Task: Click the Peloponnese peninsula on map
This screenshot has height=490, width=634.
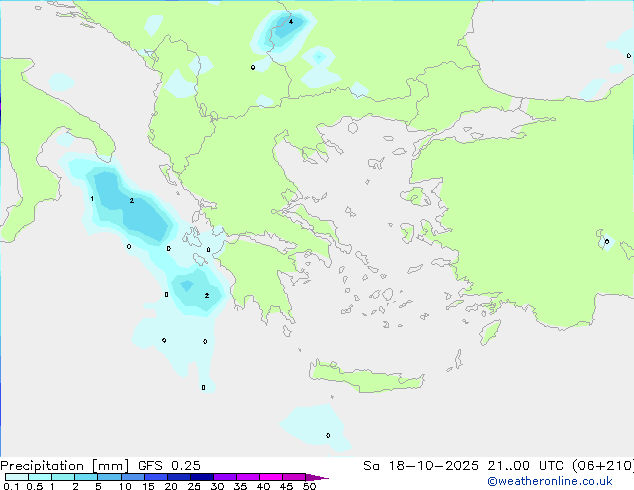Action: pos(263,279)
